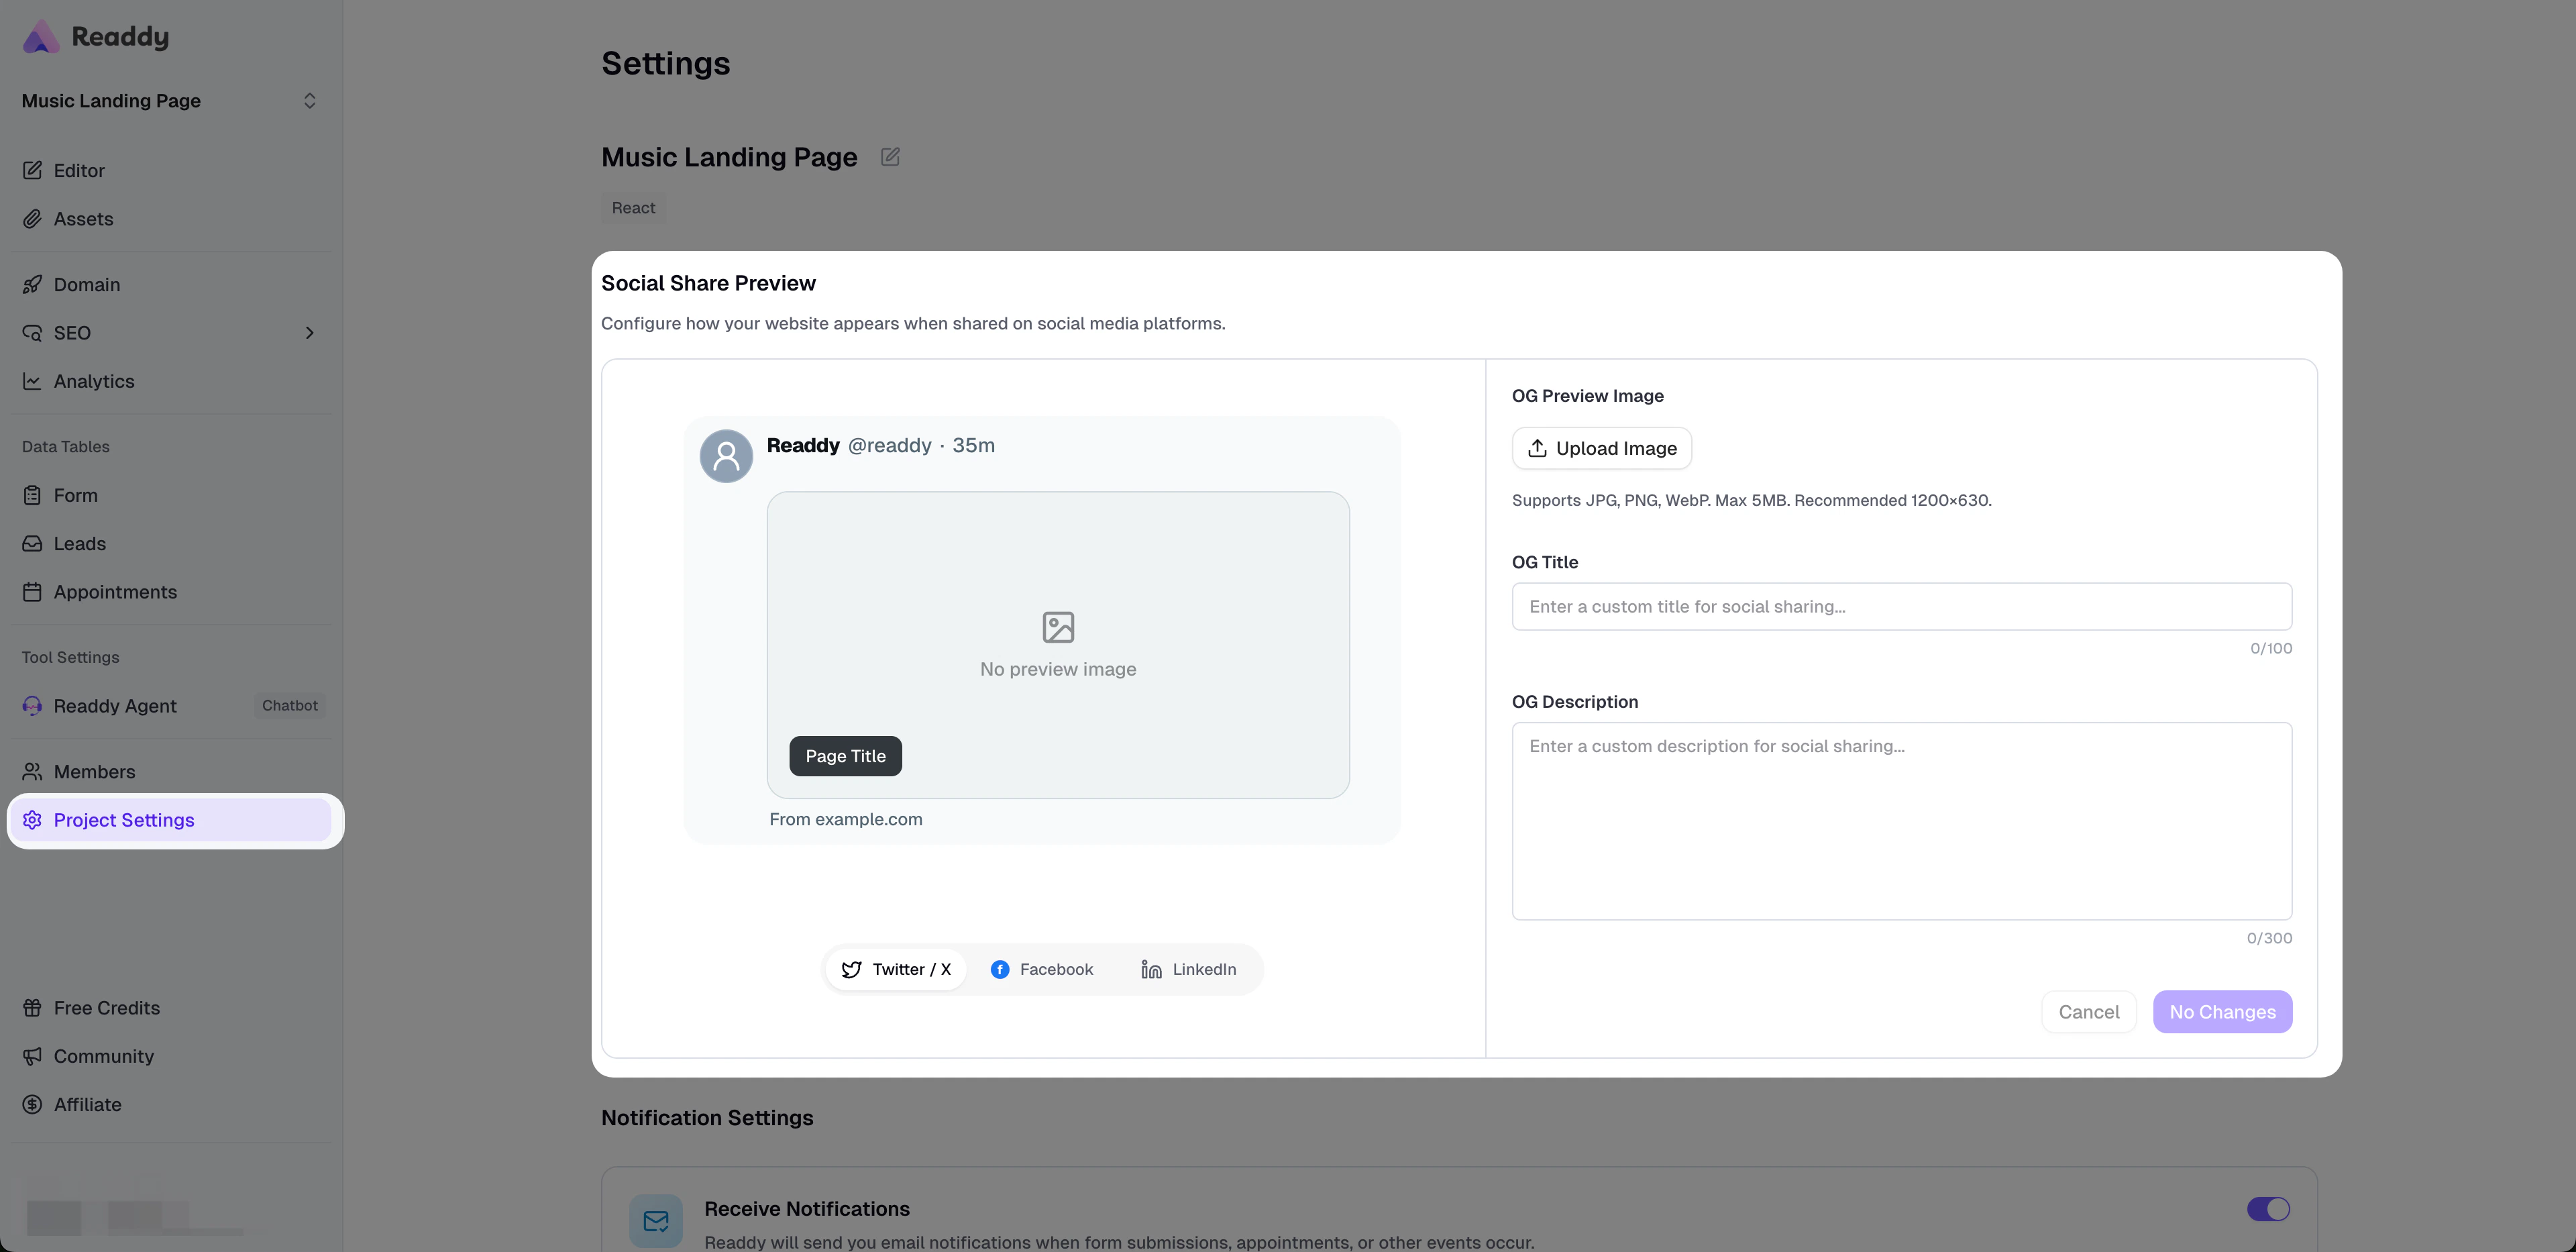Click the Domain rocket icon
Viewport: 2576px width, 1252px height.
(x=32, y=284)
